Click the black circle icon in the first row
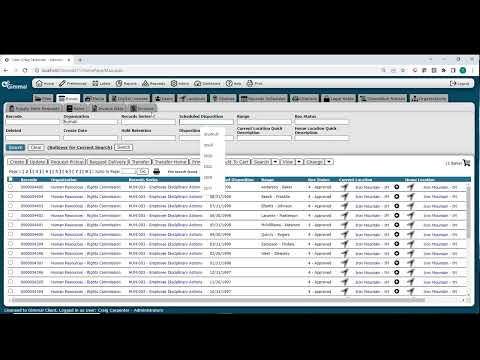This screenshot has height=360, width=480. [x=397, y=187]
